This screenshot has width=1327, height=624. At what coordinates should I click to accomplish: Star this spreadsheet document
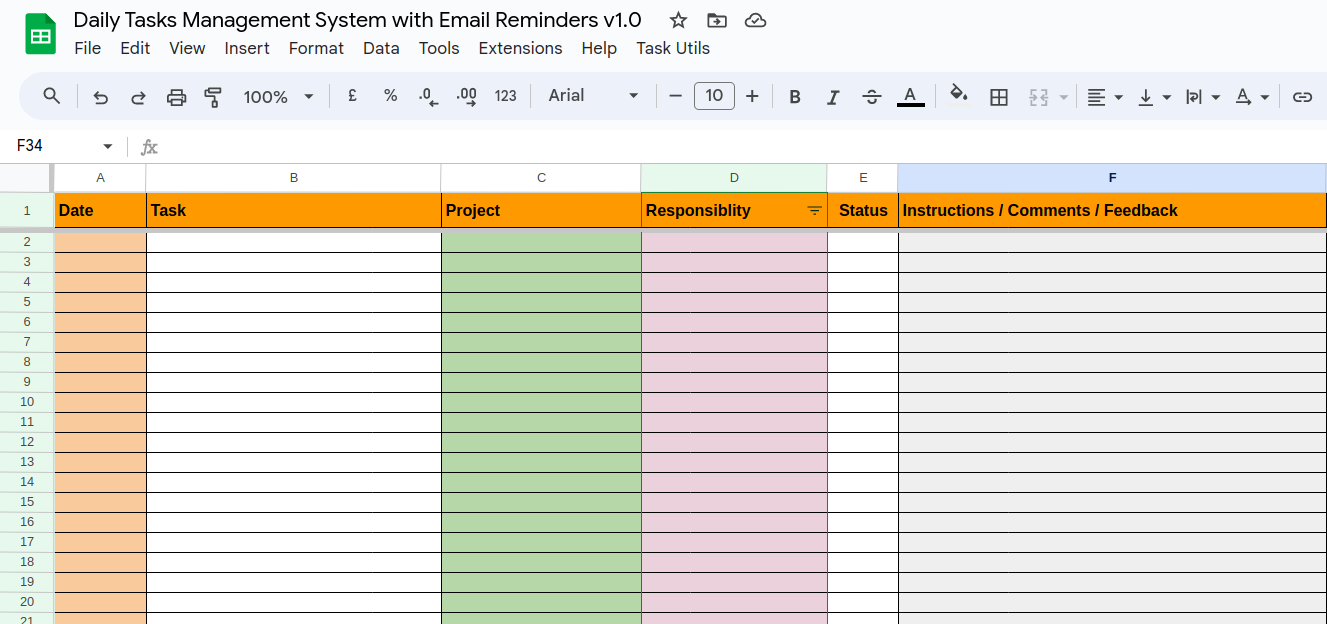click(x=678, y=20)
